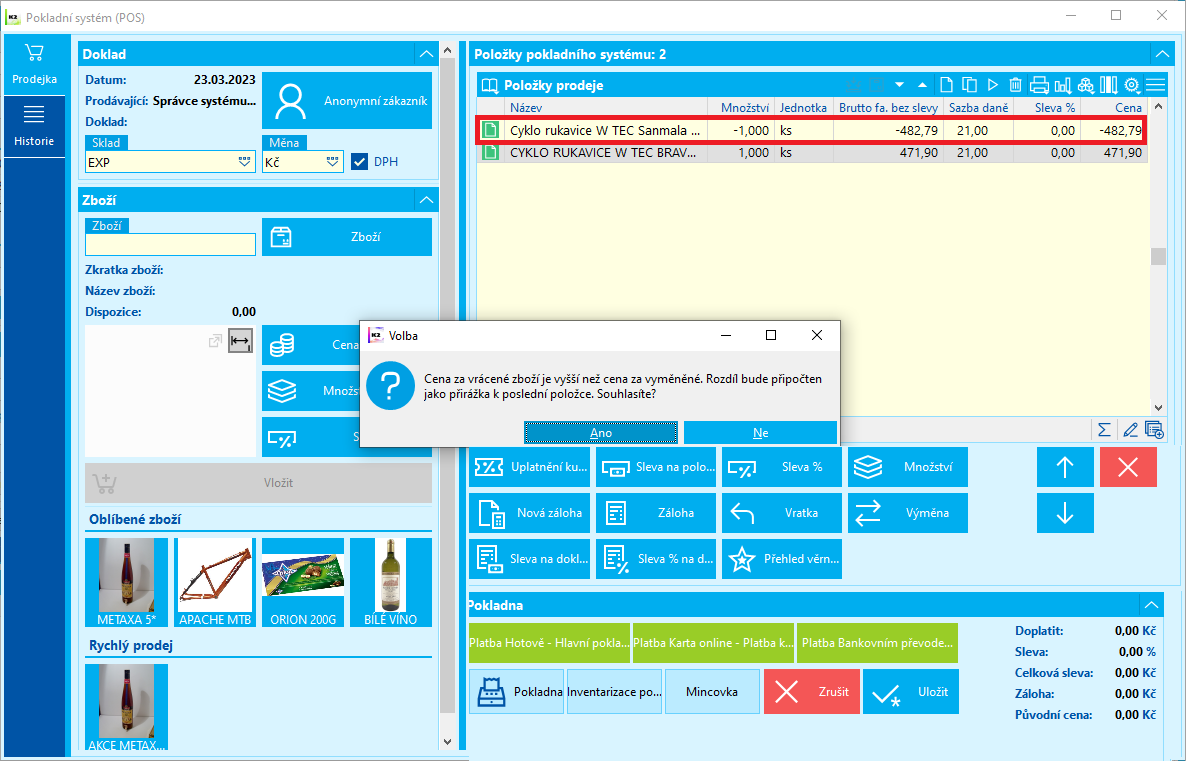Move item down with the down arrow

(1065, 513)
